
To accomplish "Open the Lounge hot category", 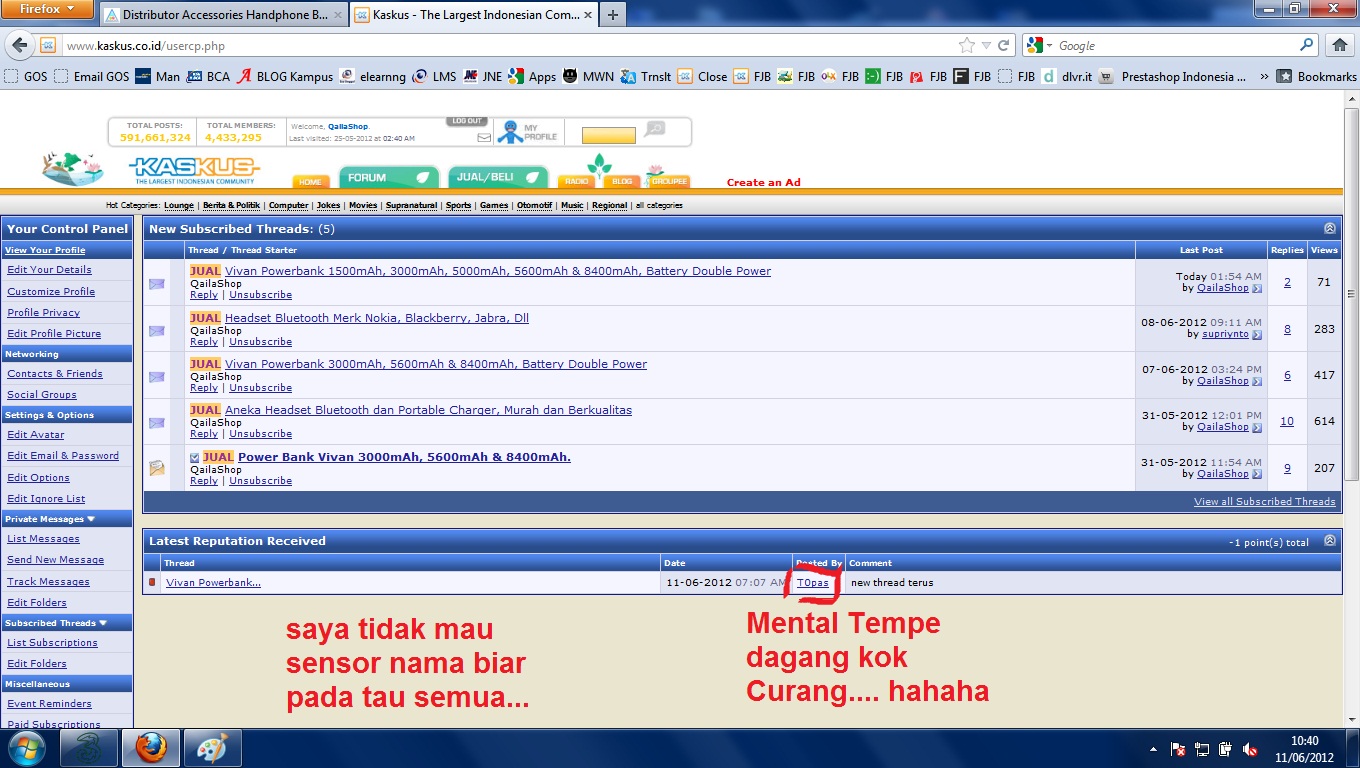I will point(178,205).
